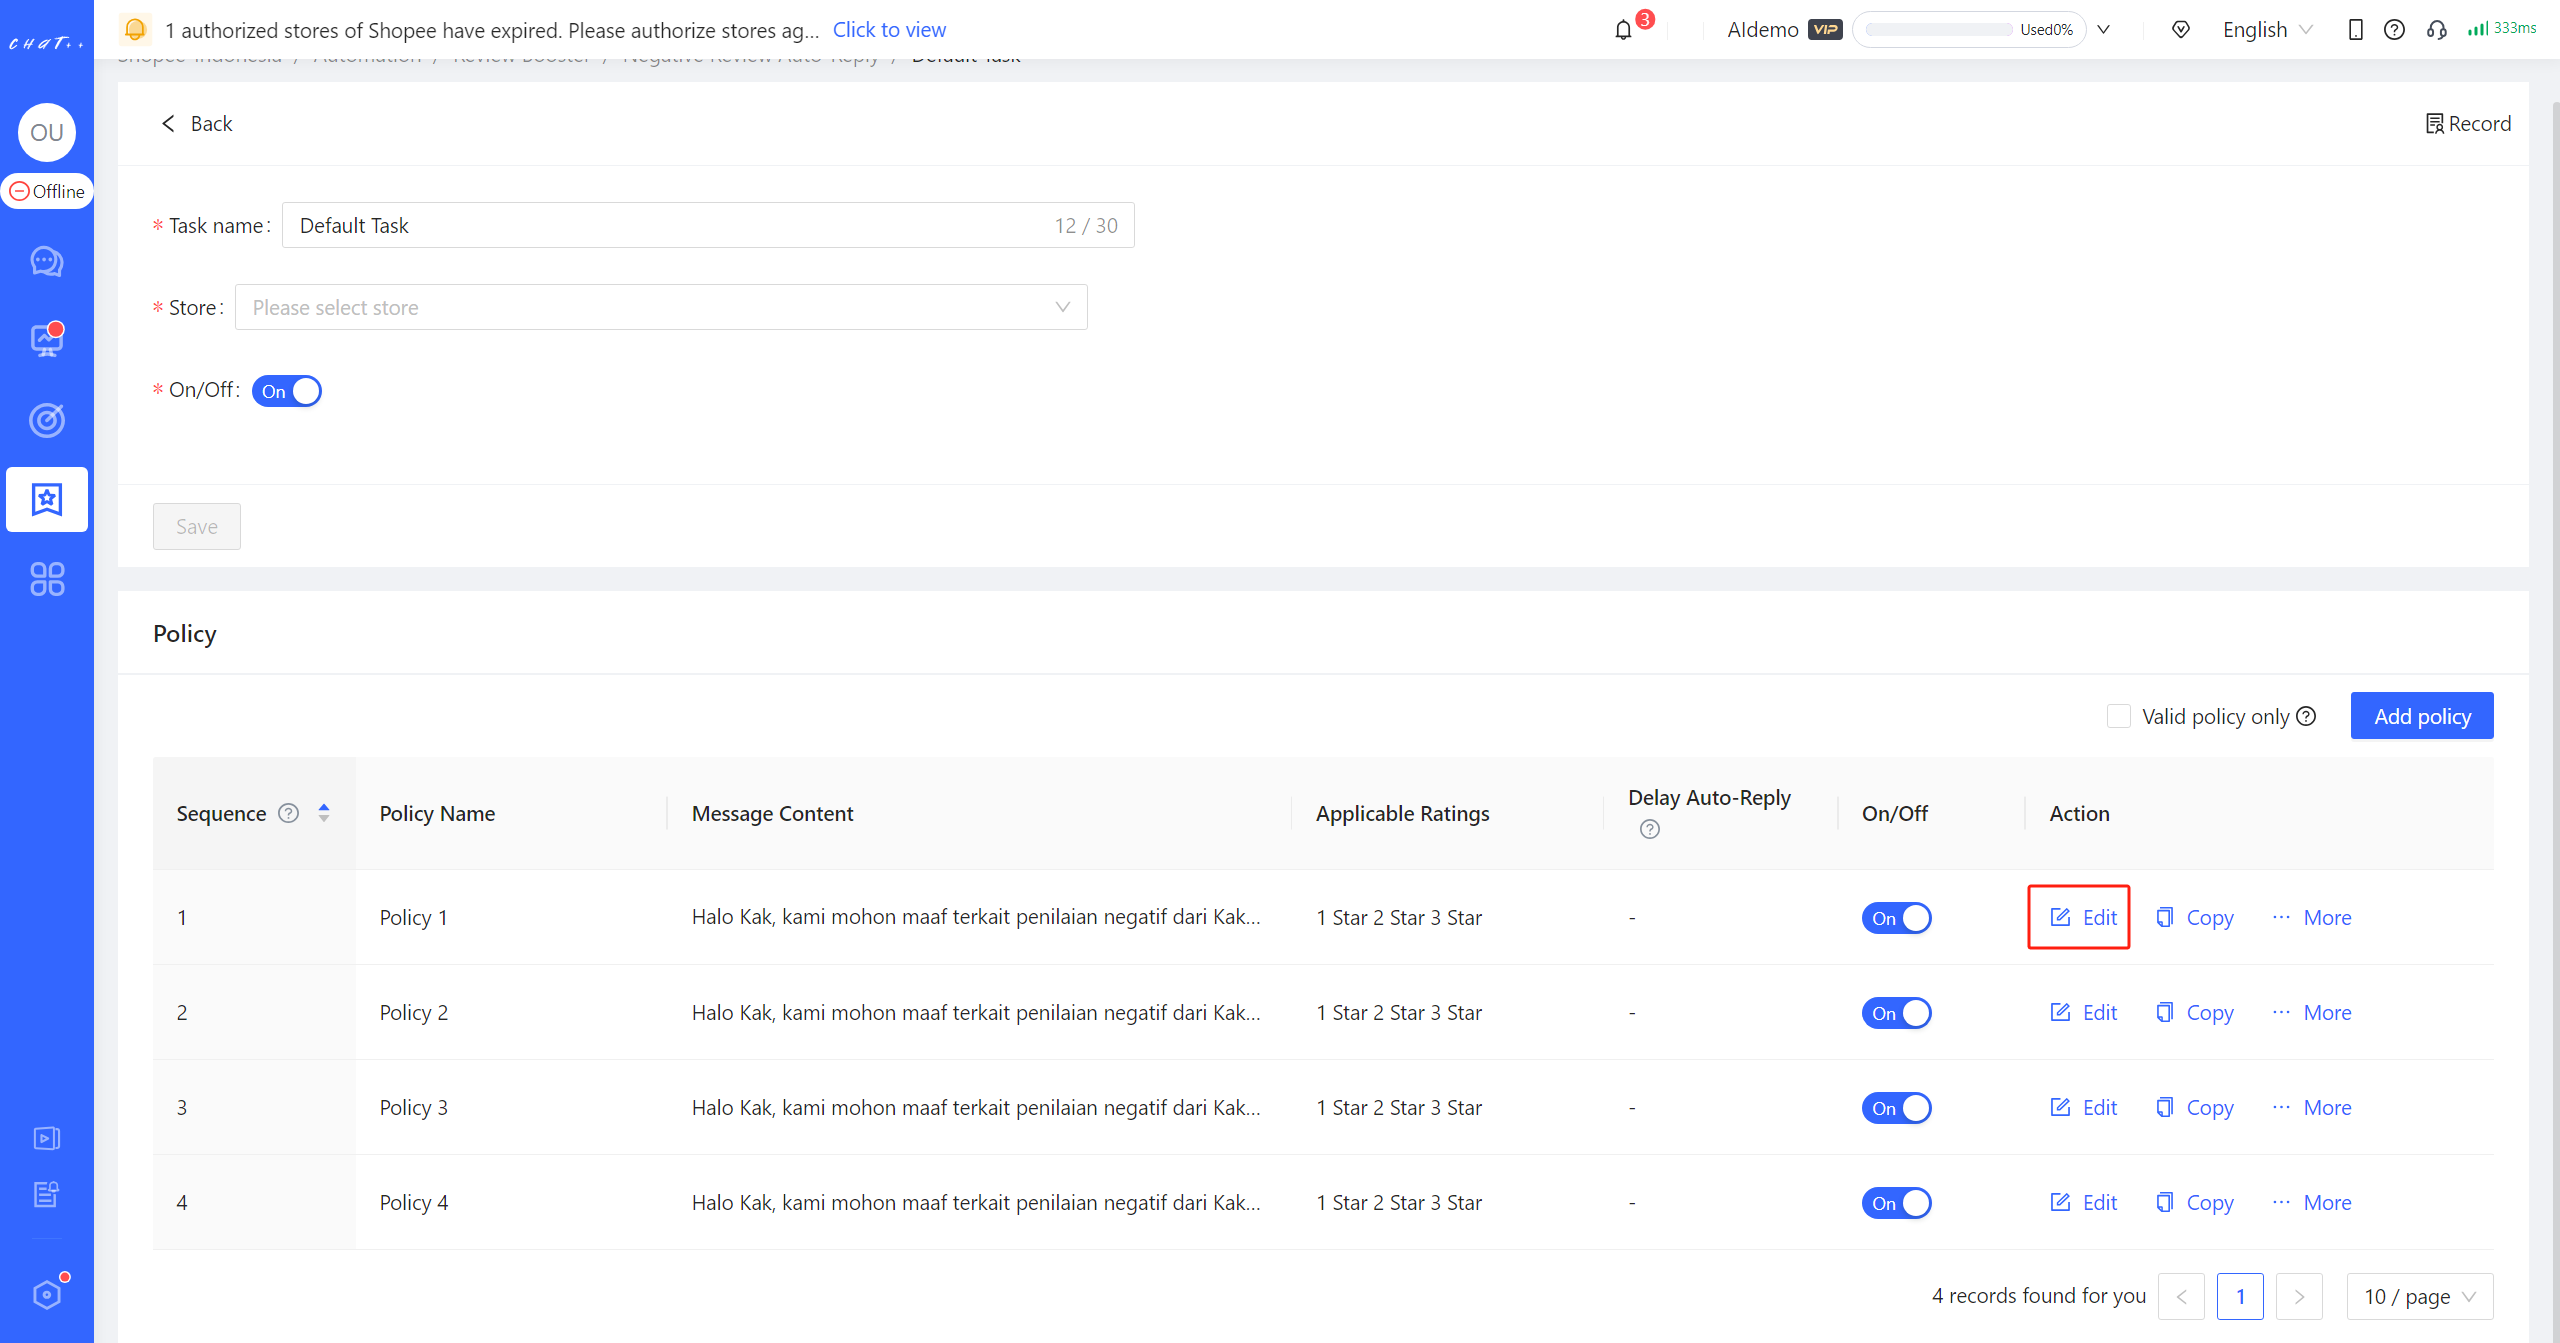
Task: Toggle the Offline status badge
Action: [47, 191]
